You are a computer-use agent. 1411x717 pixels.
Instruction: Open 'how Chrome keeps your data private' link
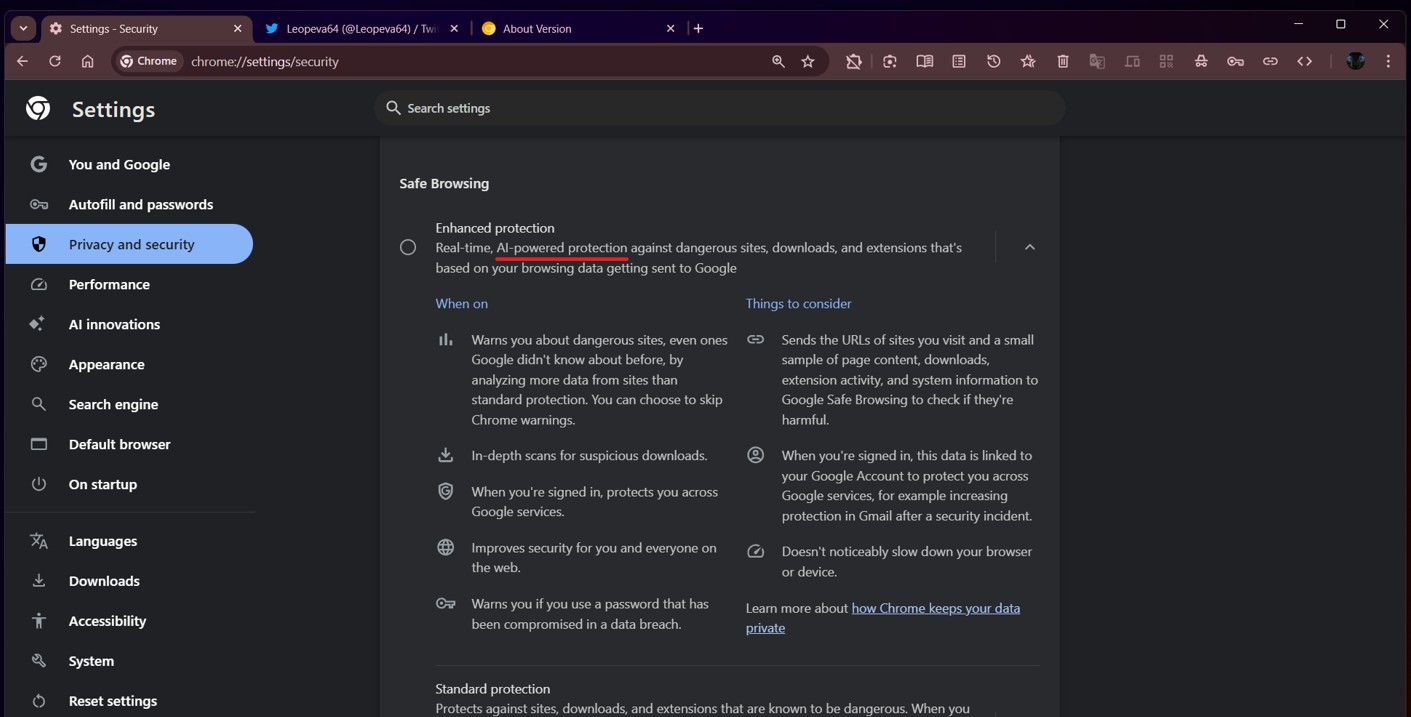click(x=883, y=618)
